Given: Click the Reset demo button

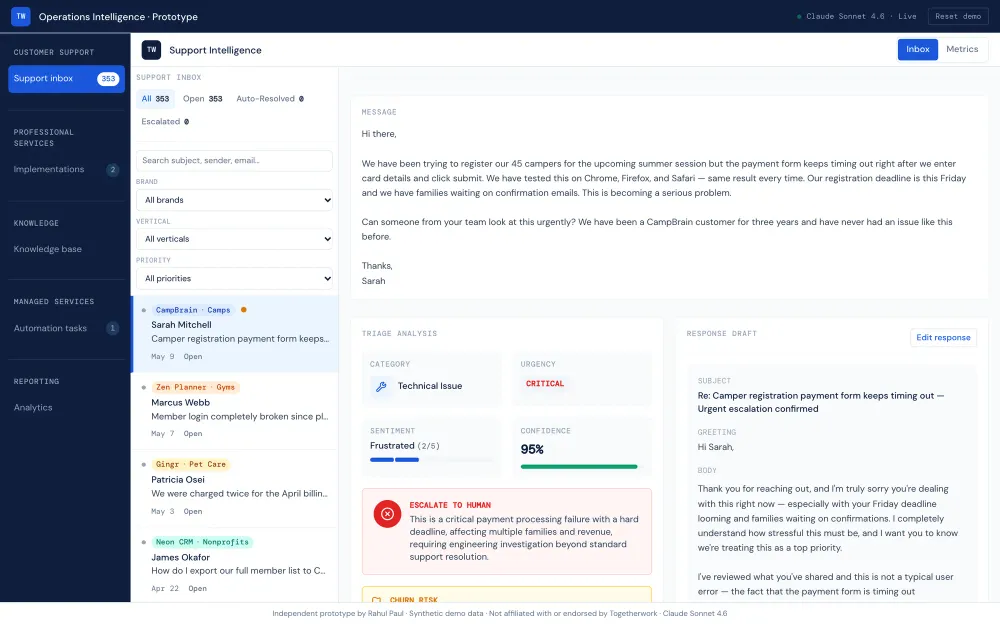Looking at the screenshot, I should pos(958,17).
